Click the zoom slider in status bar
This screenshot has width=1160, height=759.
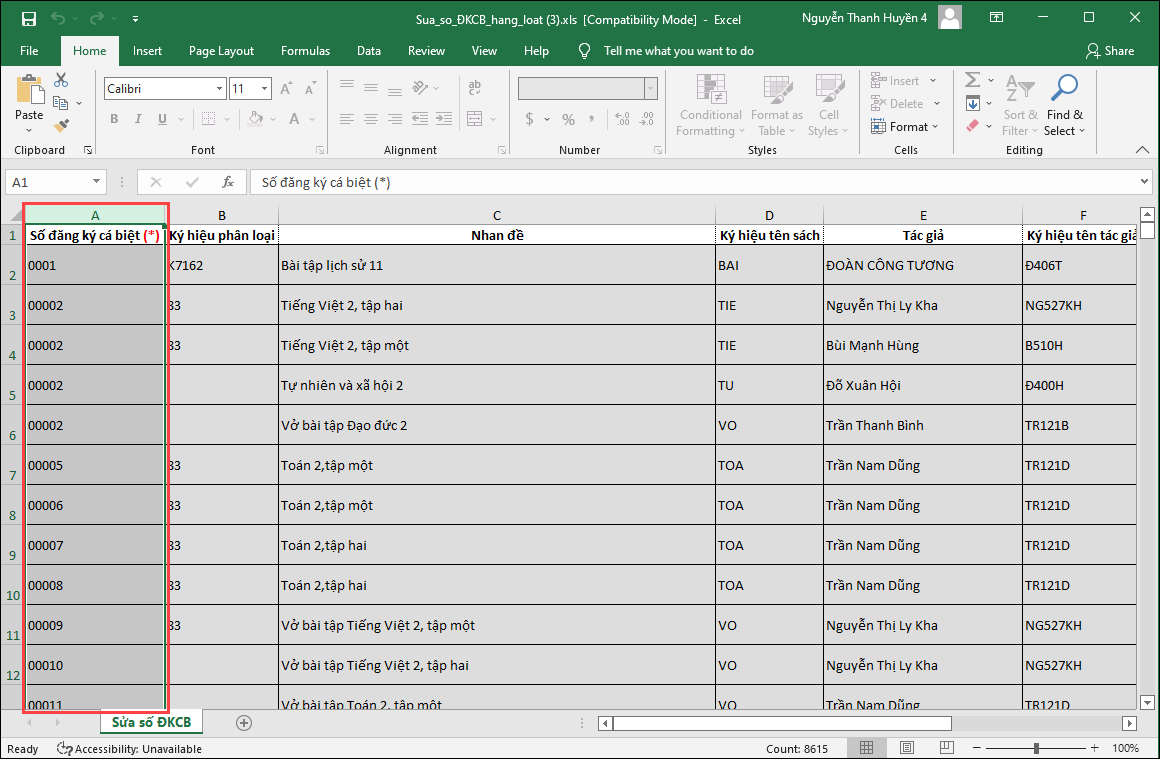1036,748
